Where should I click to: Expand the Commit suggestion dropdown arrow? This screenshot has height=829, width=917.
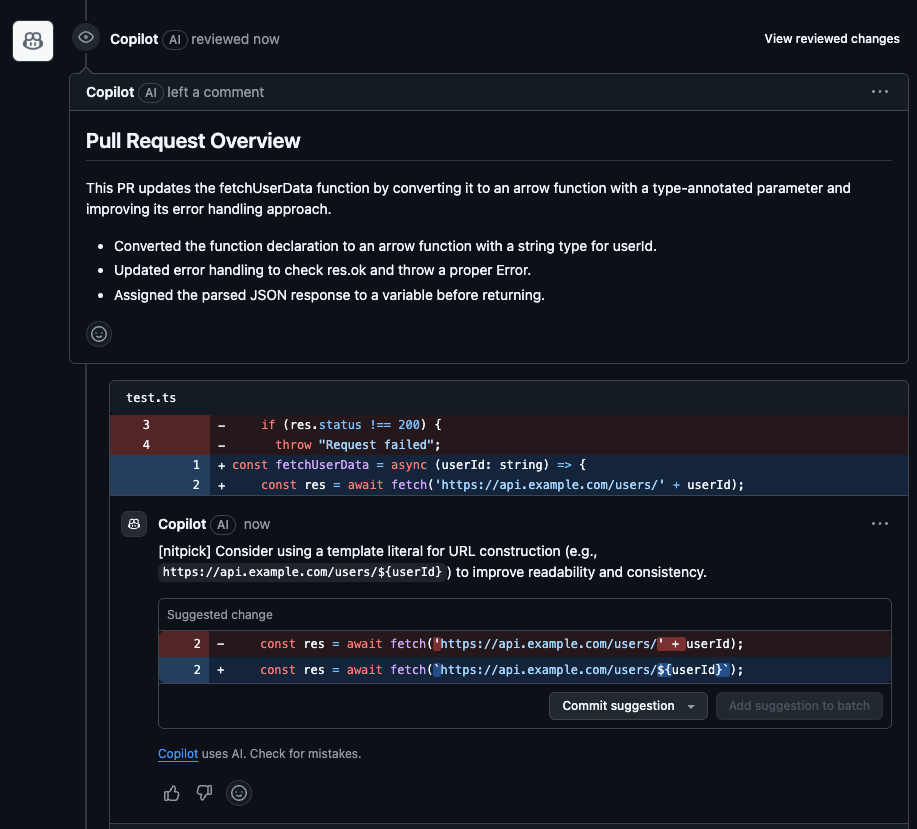(691, 706)
